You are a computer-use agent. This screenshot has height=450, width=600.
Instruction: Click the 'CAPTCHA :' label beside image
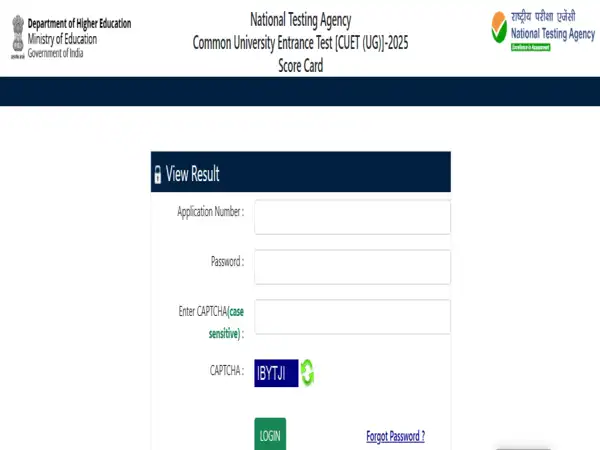tap(227, 370)
